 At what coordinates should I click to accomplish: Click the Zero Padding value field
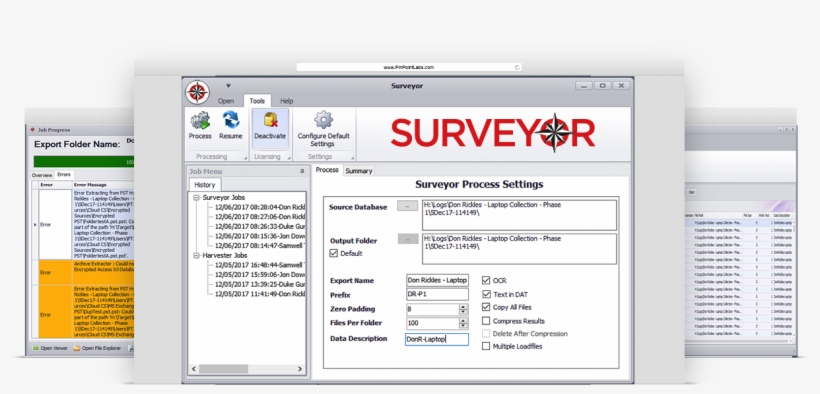pyautogui.click(x=432, y=309)
